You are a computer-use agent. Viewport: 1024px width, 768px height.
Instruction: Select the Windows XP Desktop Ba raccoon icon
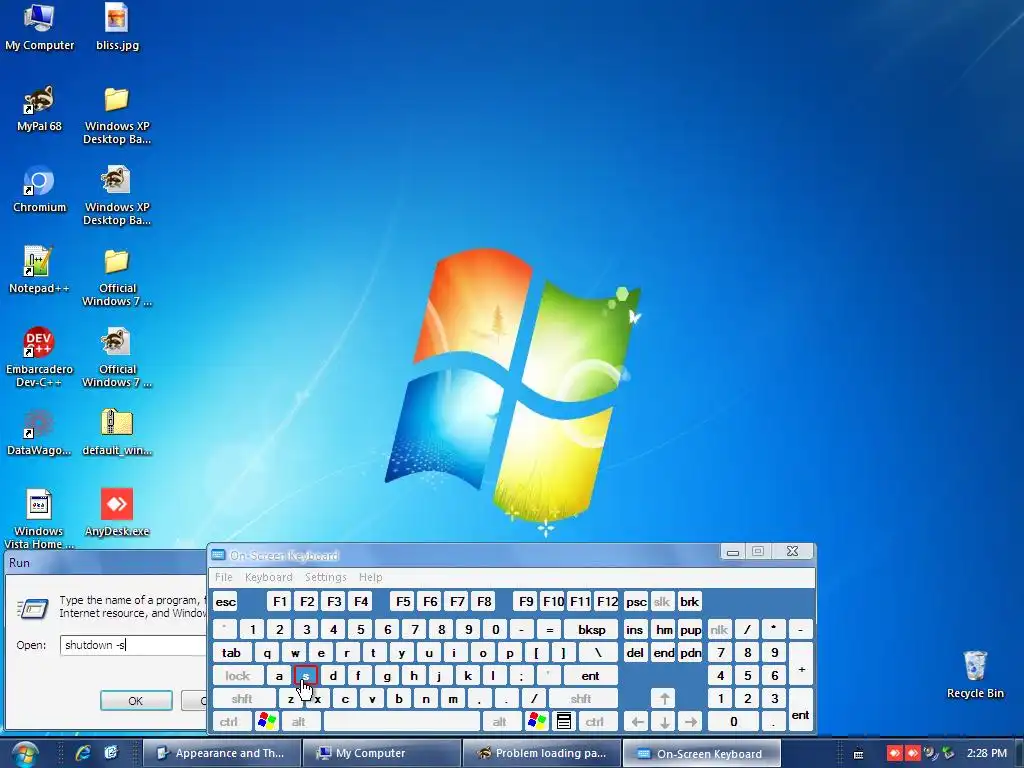click(117, 196)
